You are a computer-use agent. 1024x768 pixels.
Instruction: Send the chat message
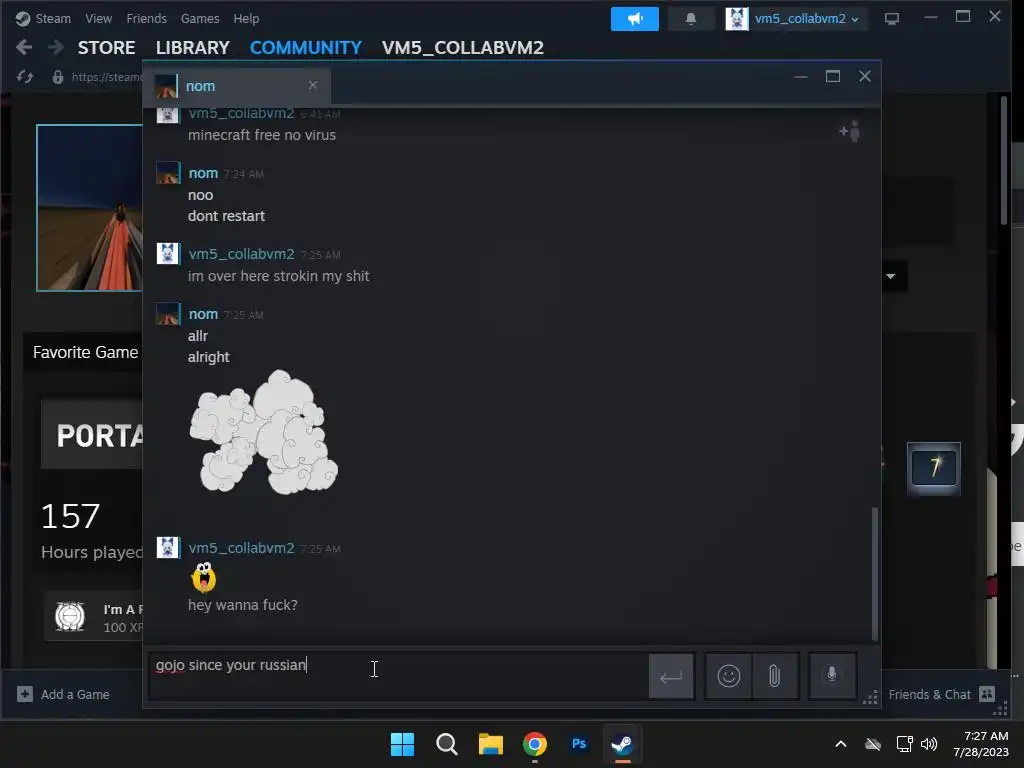[x=671, y=677]
